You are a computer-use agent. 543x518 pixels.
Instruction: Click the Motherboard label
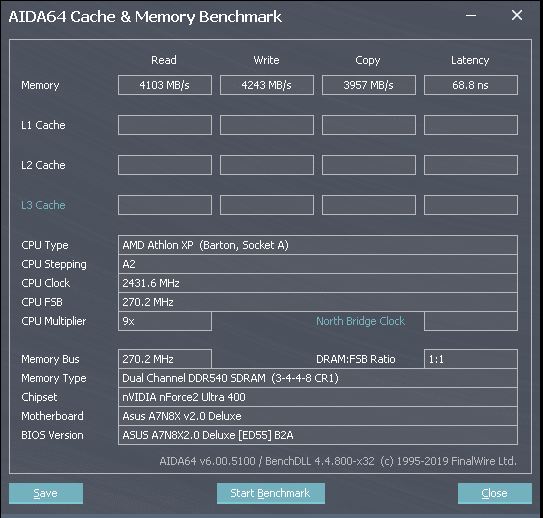point(52,416)
